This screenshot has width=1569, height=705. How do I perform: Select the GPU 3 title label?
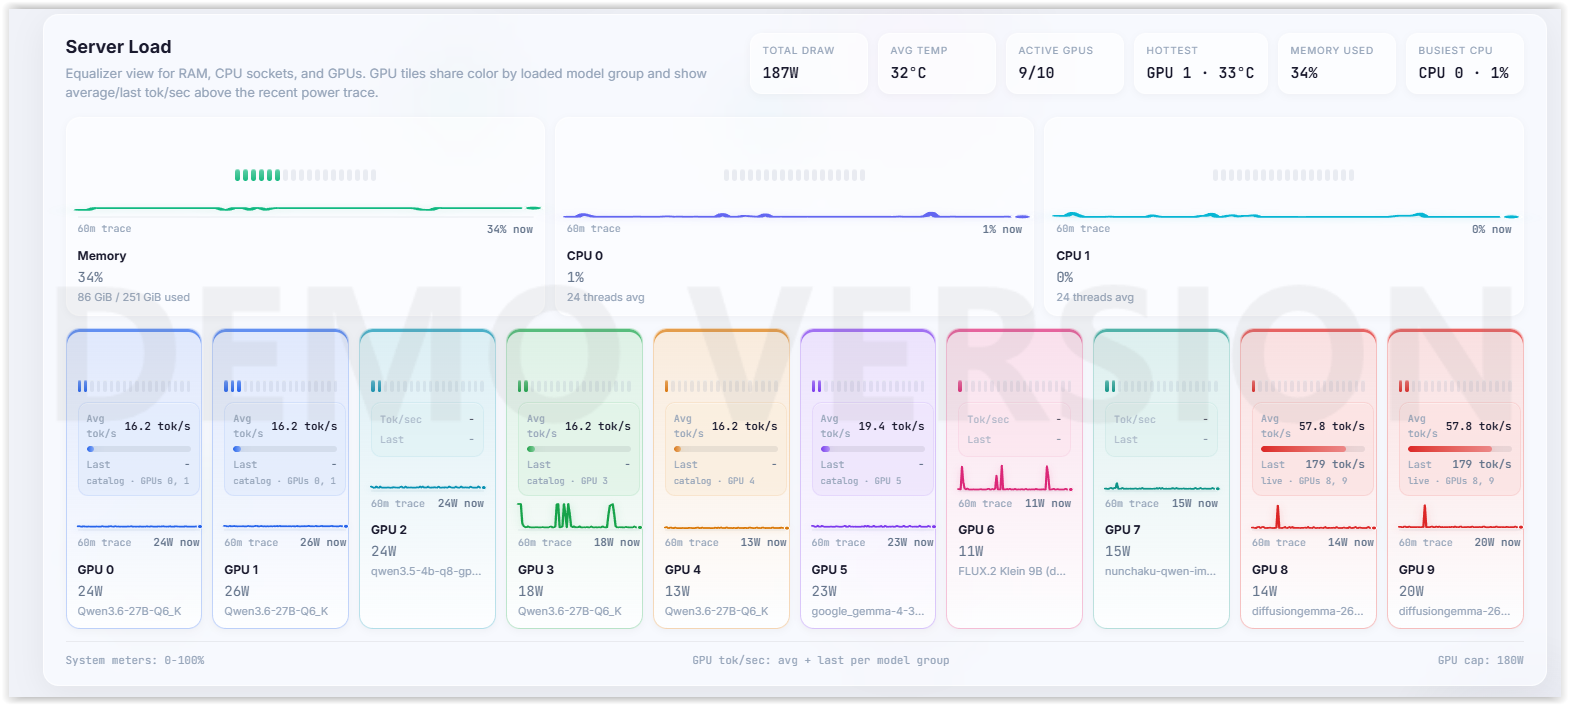pyautogui.click(x=536, y=570)
